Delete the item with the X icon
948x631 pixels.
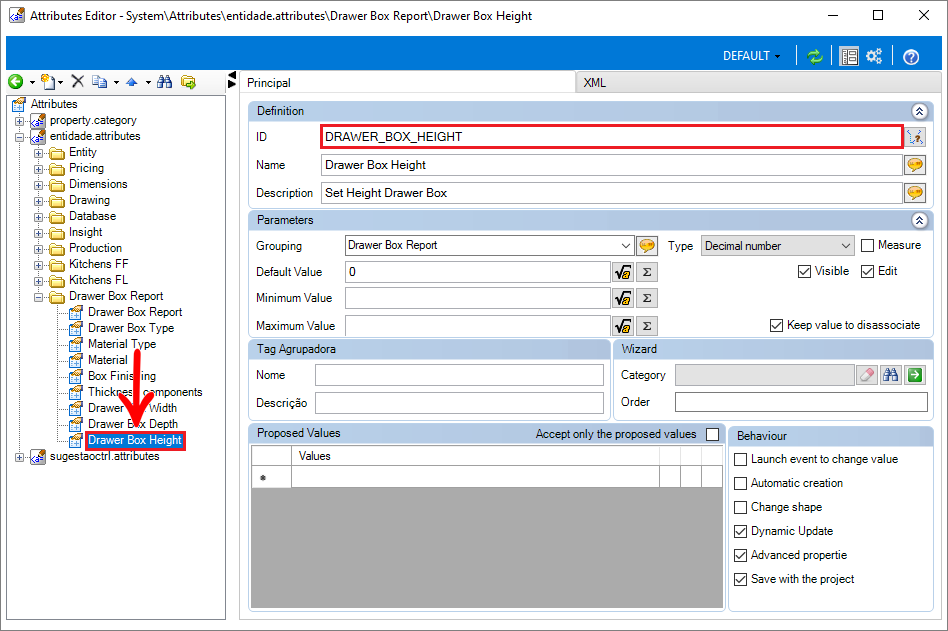point(77,81)
